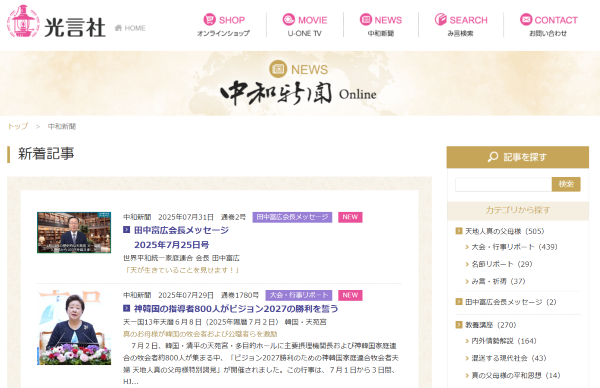The width and height of the screenshot is (600, 388).
Task: Select category 教養講座 (270)
Action: (x=491, y=325)
